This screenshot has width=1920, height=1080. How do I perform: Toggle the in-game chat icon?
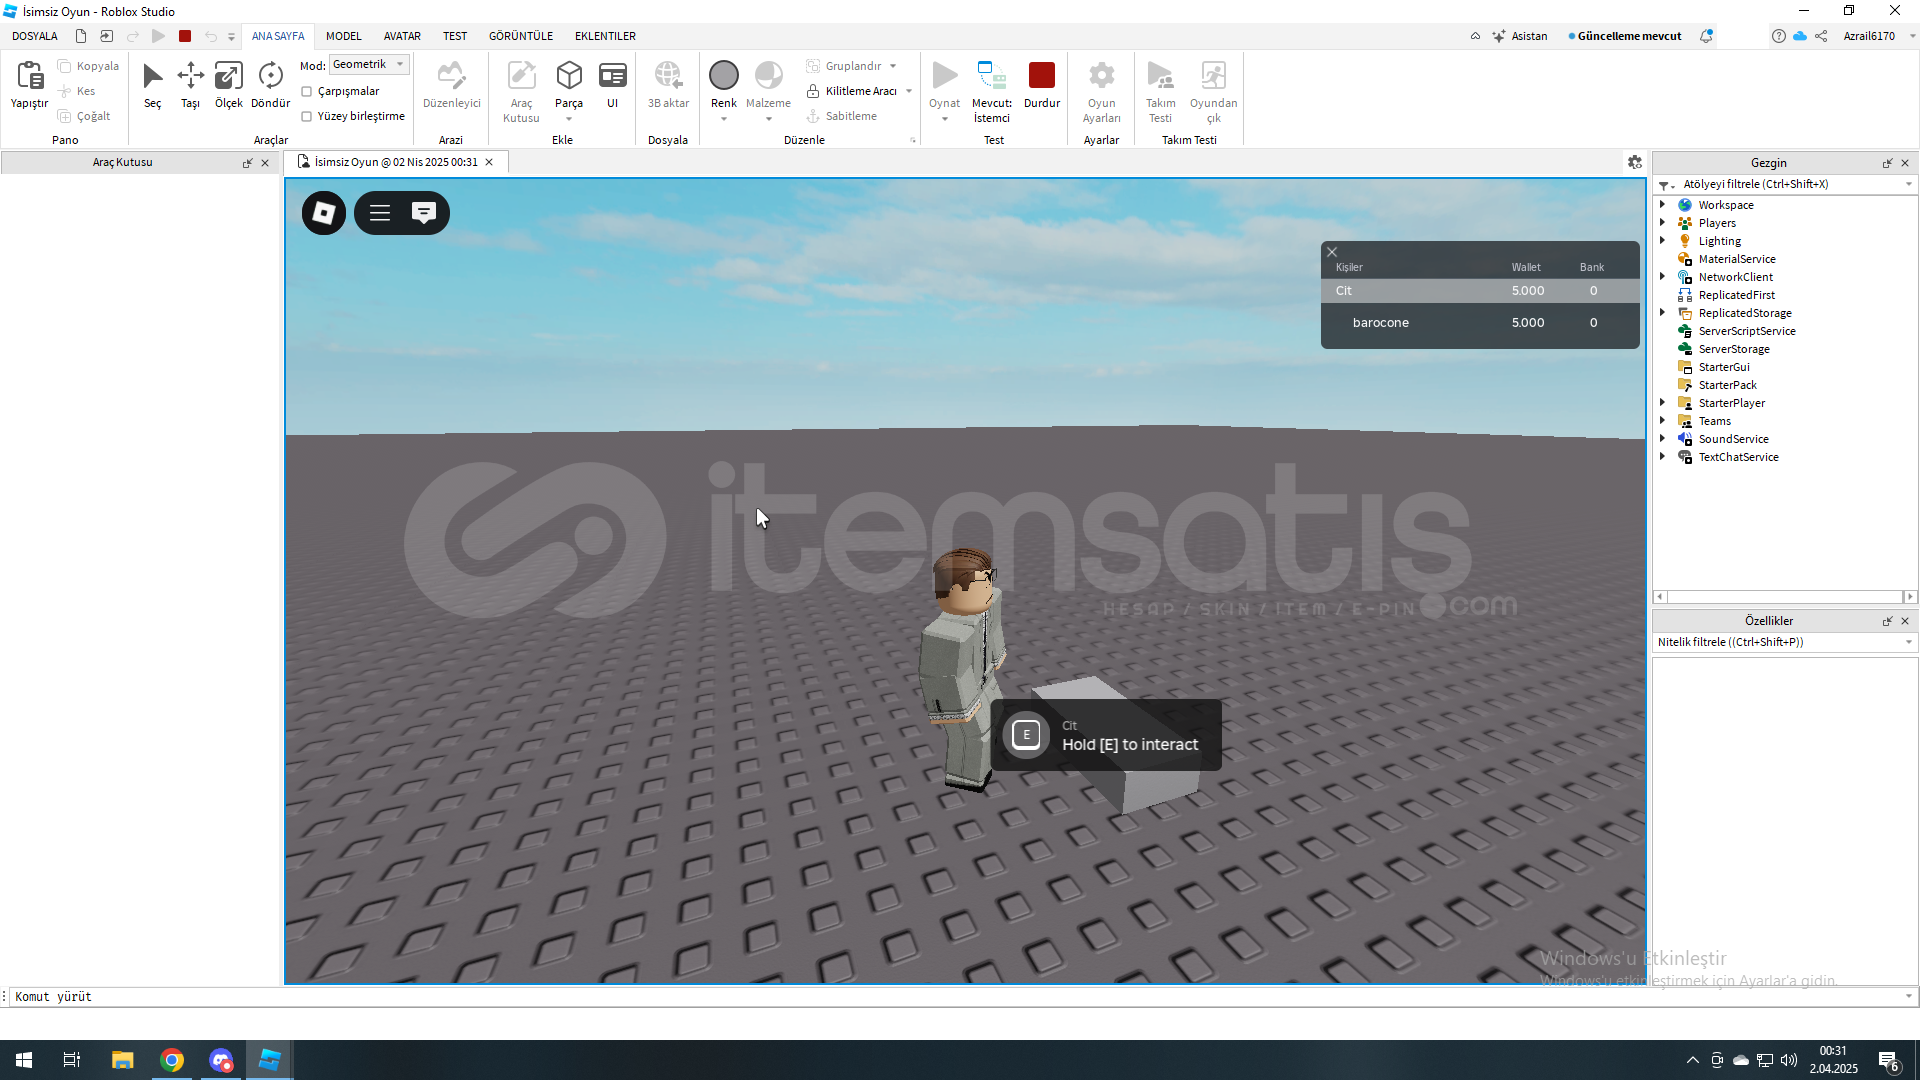(x=424, y=213)
